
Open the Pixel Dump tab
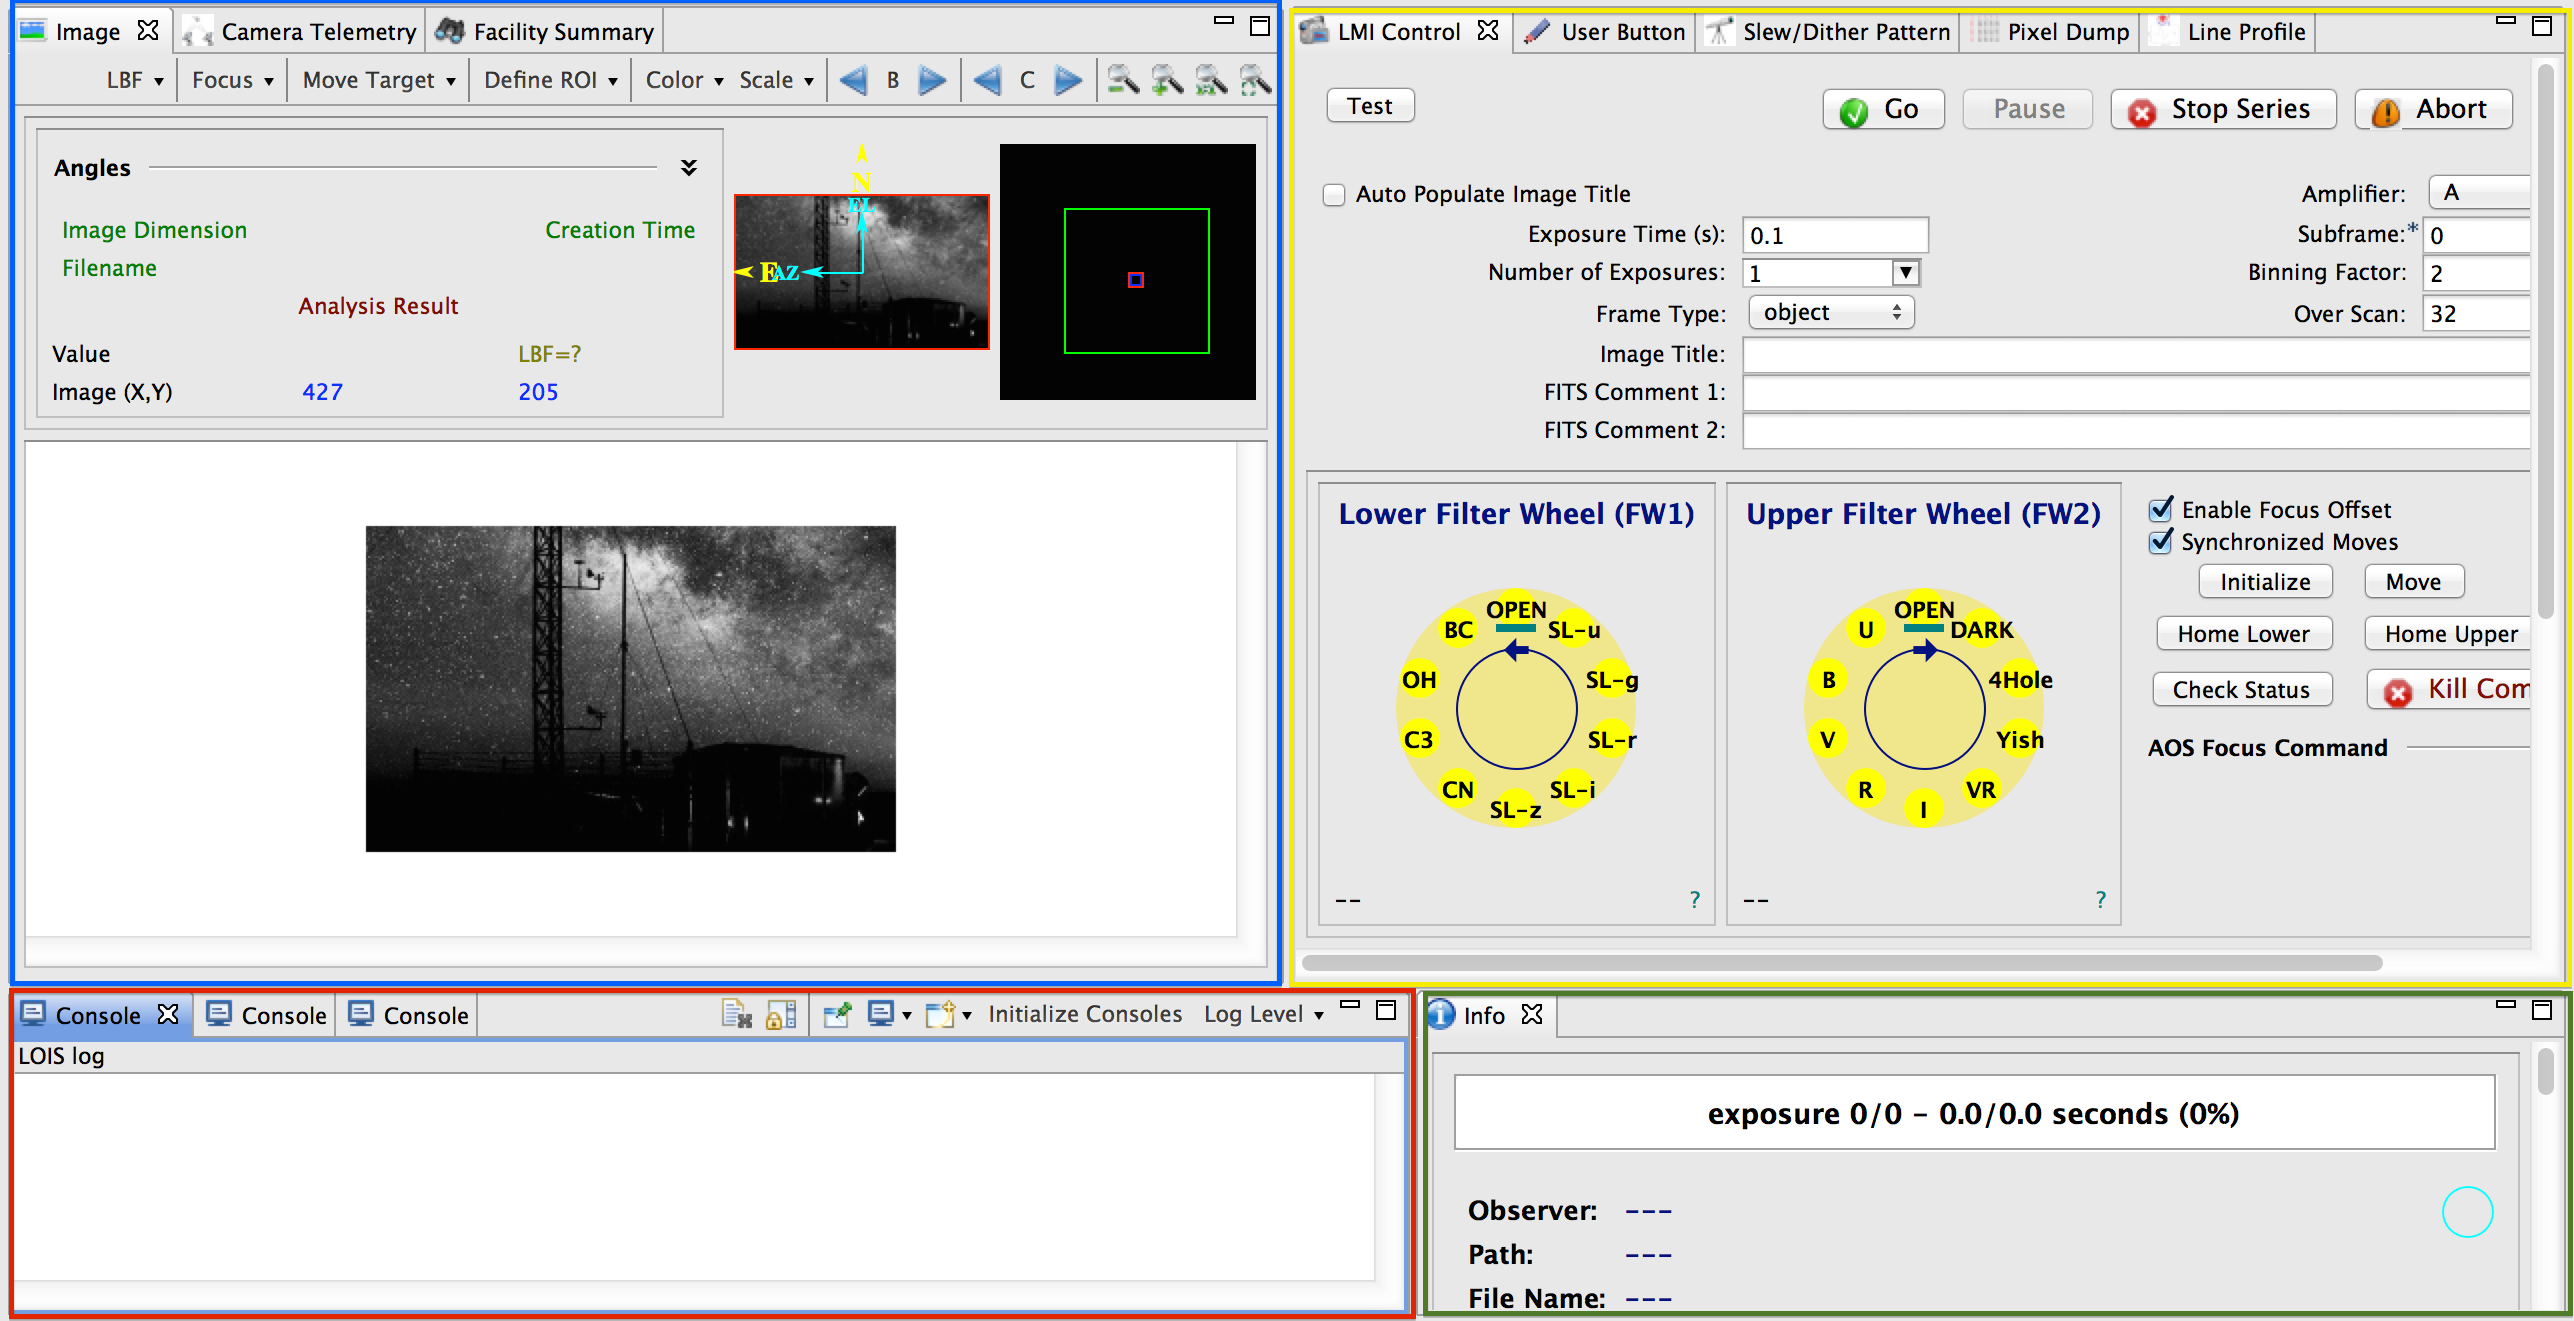(2051, 31)
